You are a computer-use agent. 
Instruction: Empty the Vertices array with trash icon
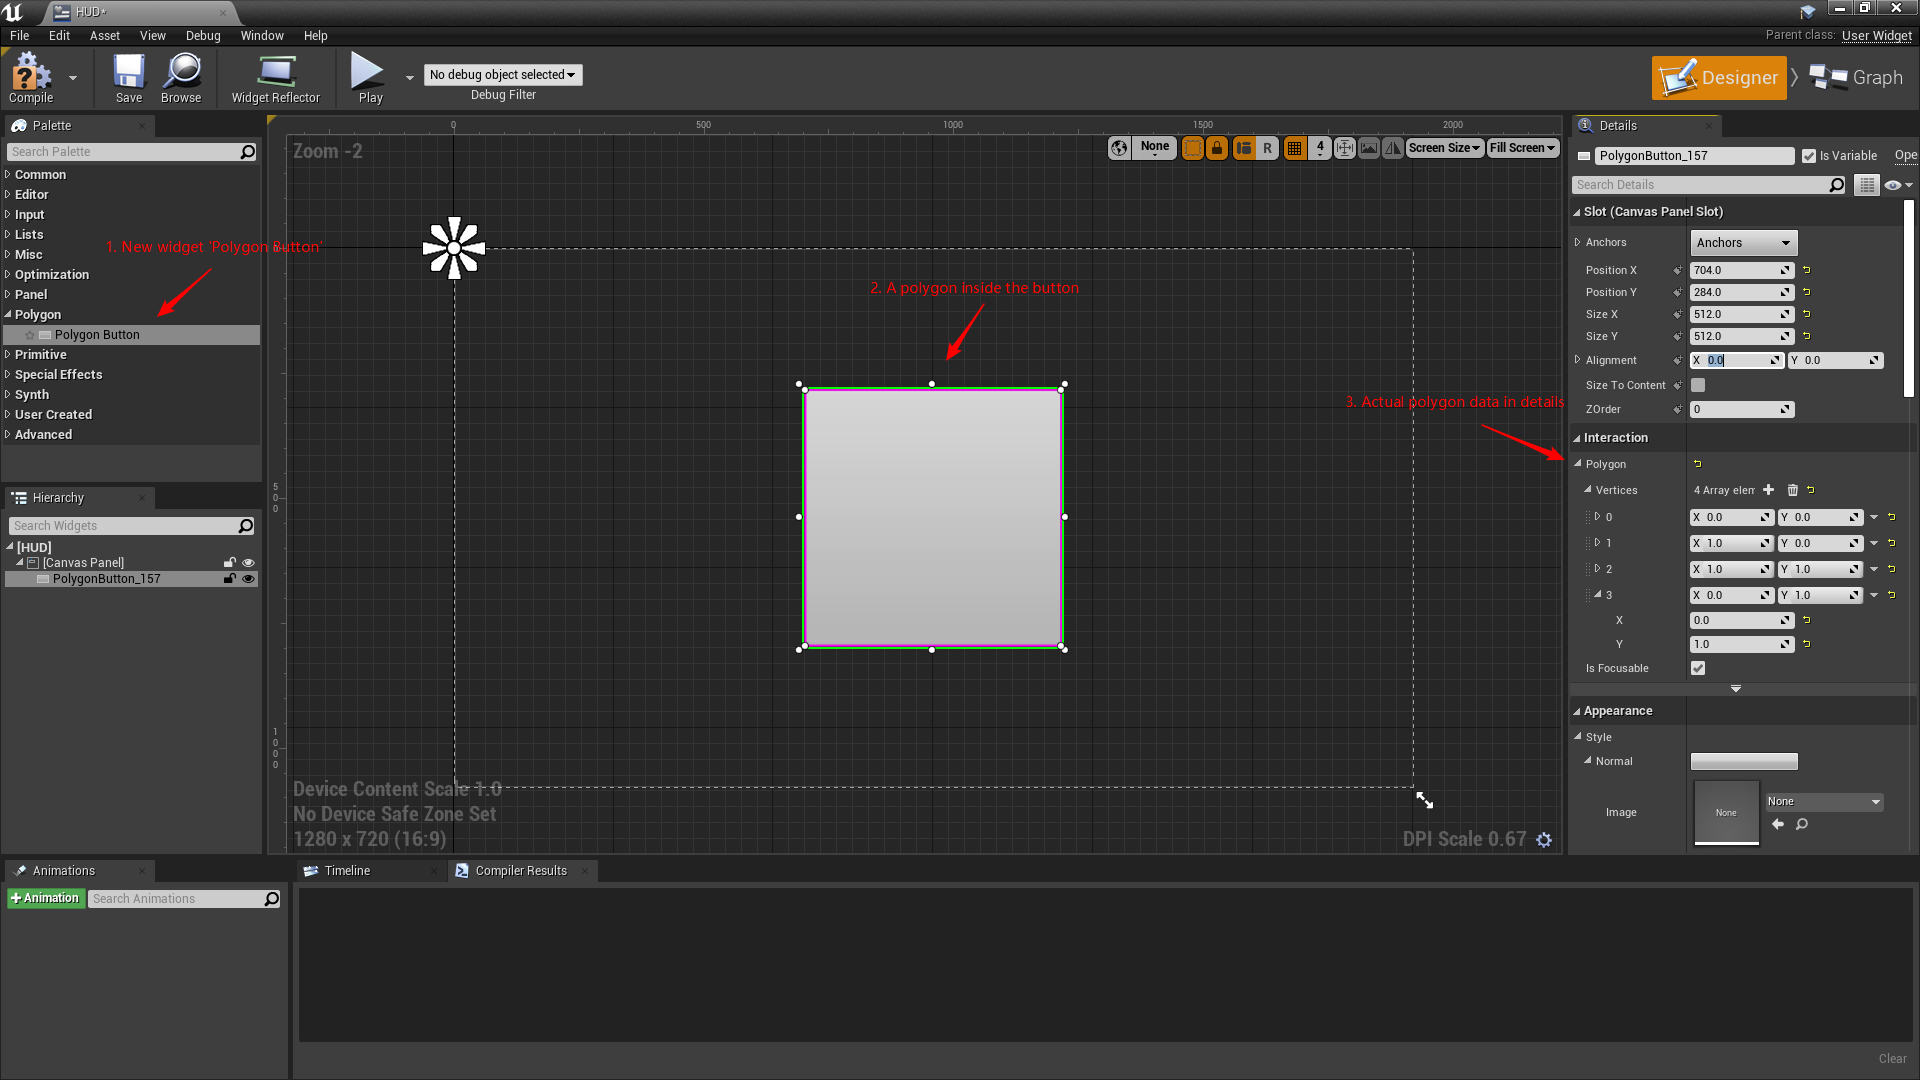(1792, 490)
